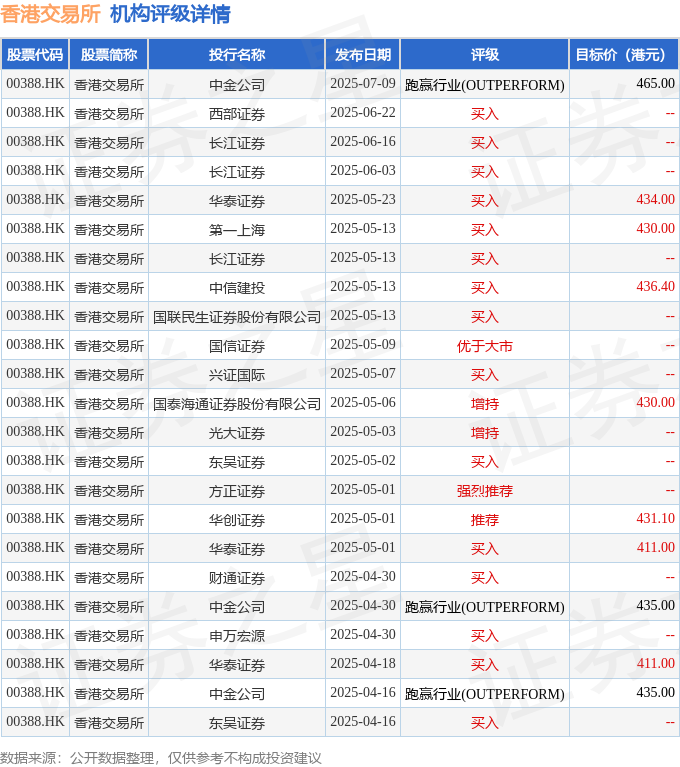Click the 股票简称 column header
This screenshot has width=680, height=767.
(109, 55)
